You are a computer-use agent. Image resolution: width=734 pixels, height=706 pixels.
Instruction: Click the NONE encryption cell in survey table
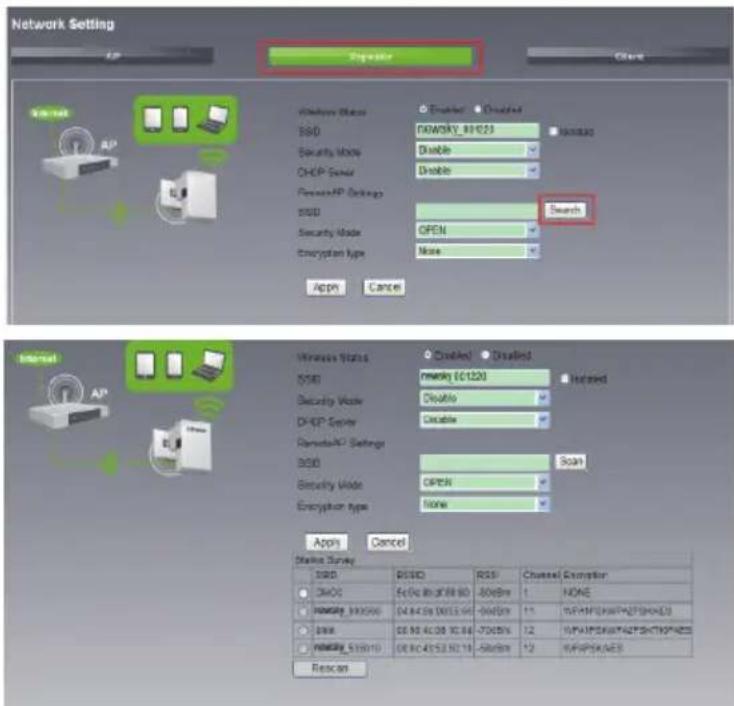coord(627,593)
